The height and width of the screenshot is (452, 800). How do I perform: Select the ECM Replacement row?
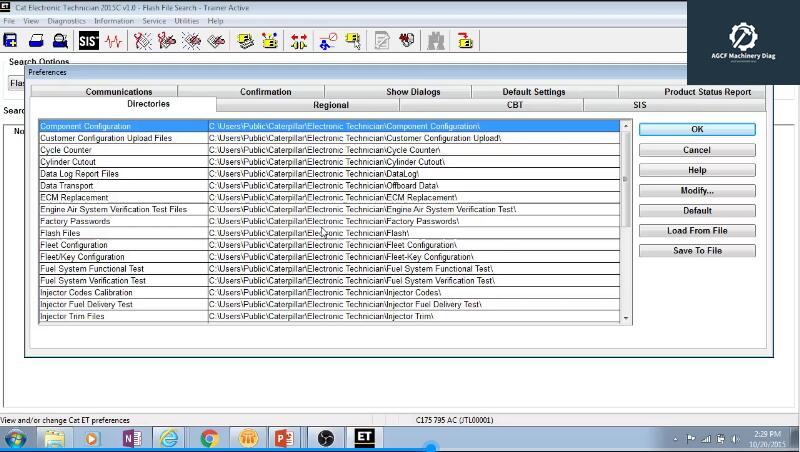[330, 197]
